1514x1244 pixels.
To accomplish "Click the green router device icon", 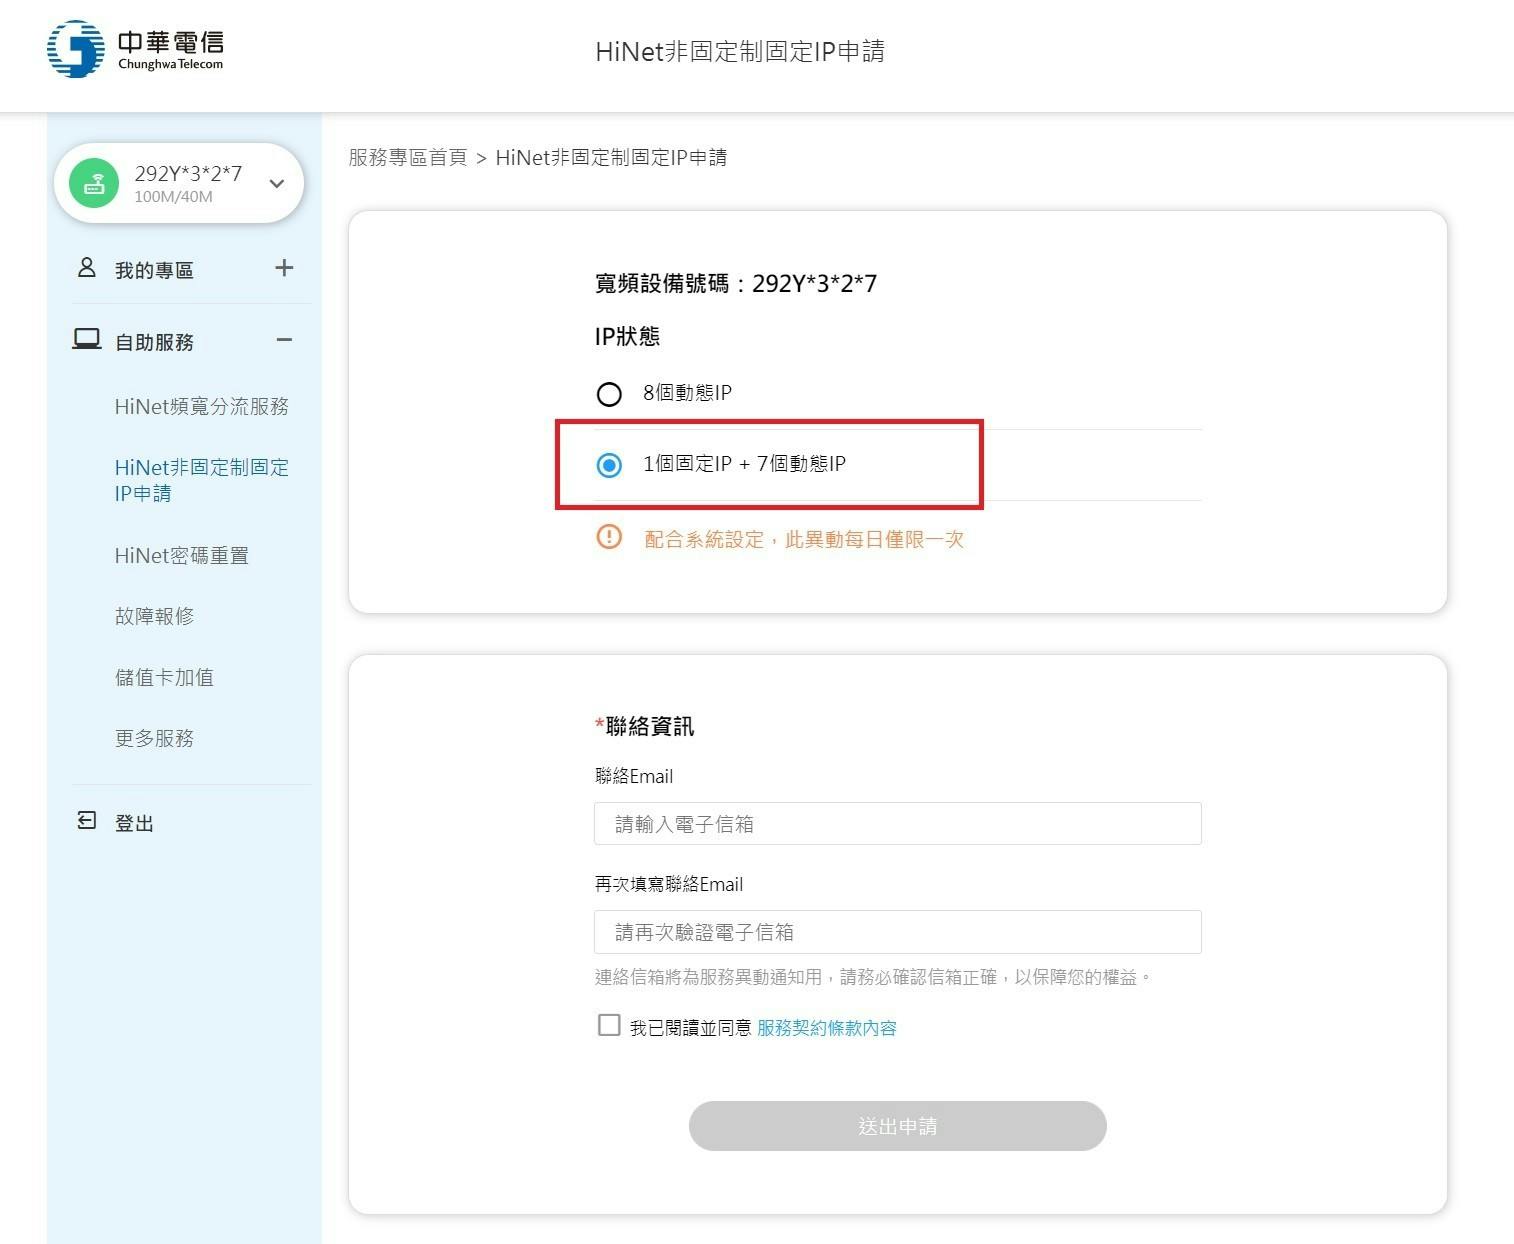I will (x=94, y=184).
